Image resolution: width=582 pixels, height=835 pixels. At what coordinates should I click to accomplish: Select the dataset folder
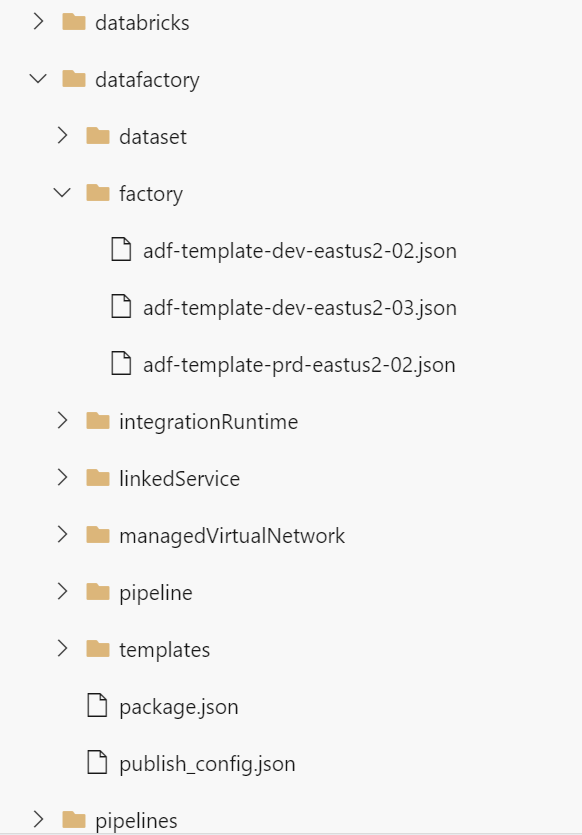(x=153, y=136)
